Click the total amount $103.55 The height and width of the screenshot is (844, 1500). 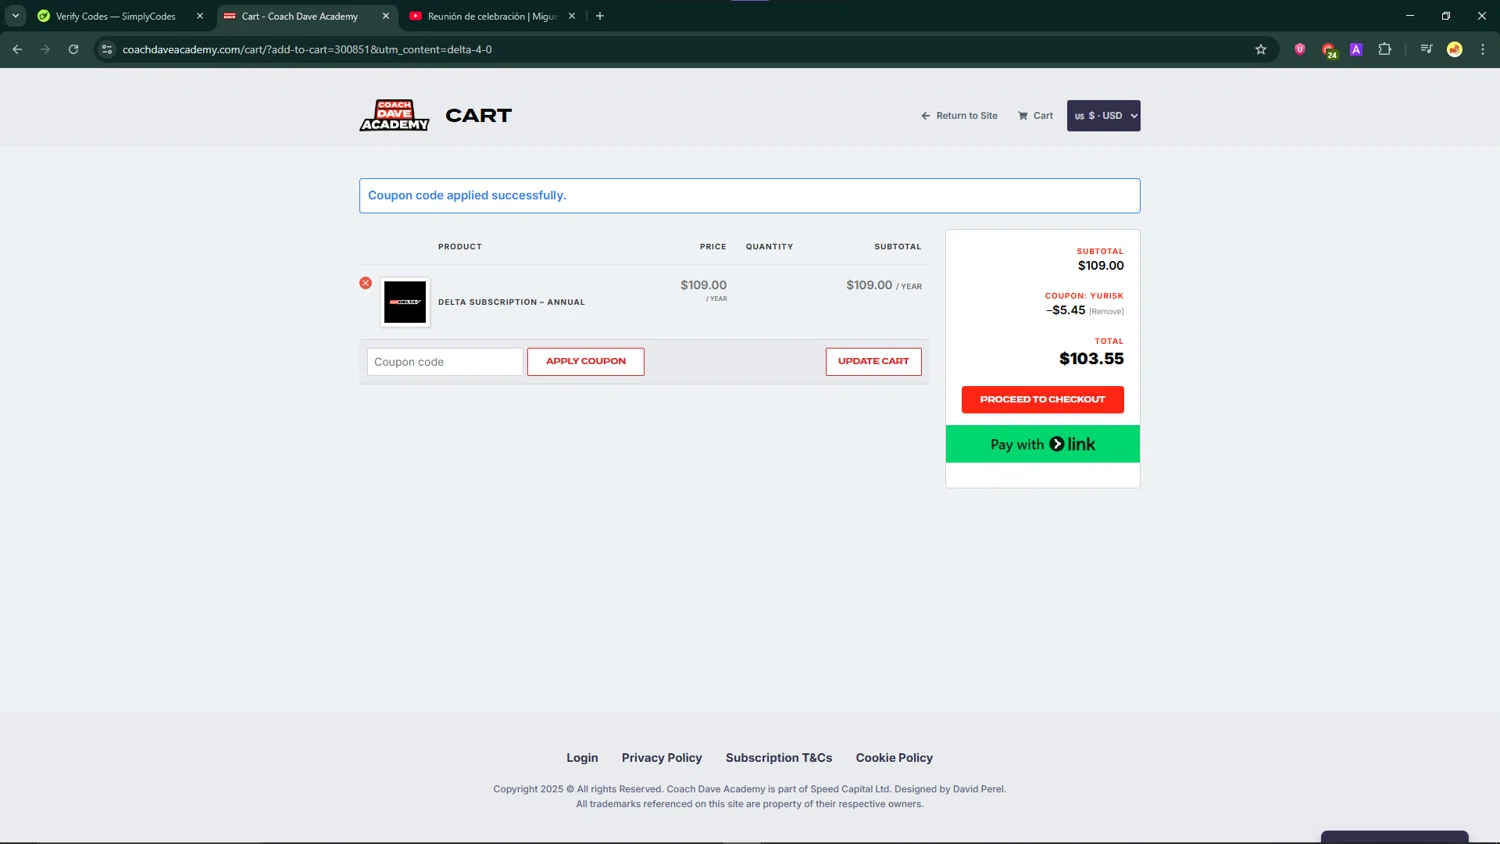tap(1091, 359)
